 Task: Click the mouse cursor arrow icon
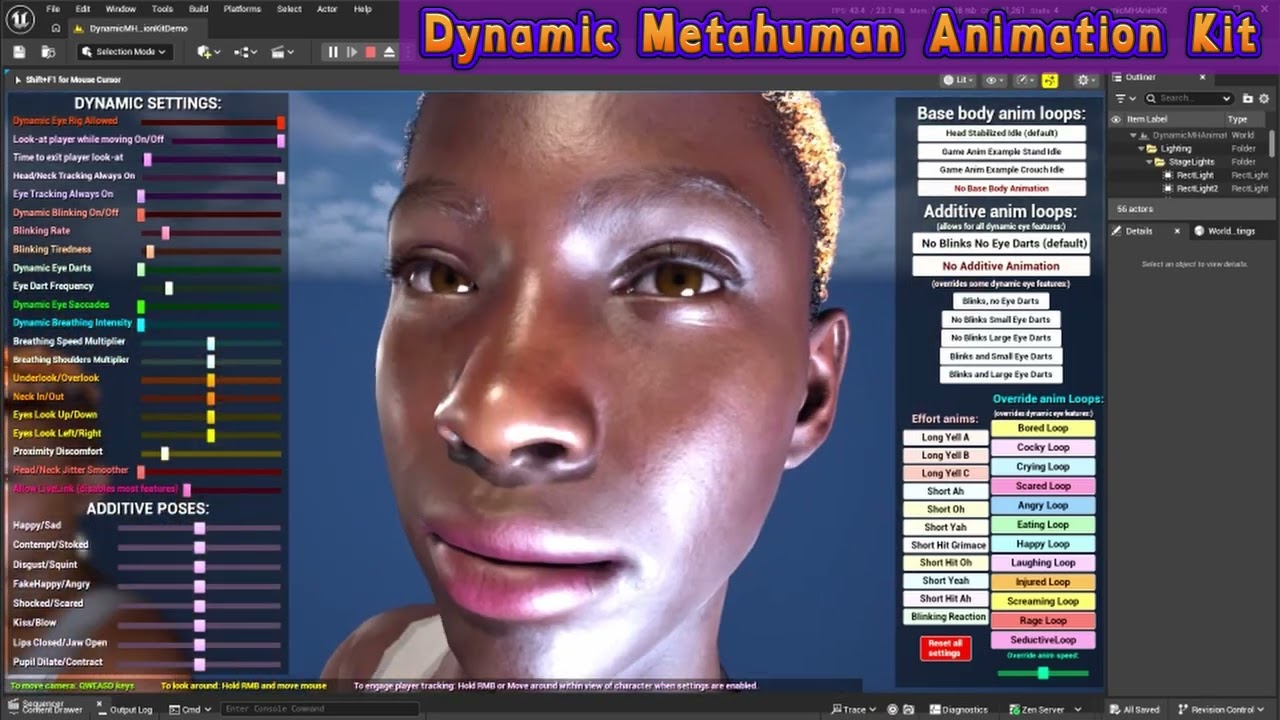[18, 80]
